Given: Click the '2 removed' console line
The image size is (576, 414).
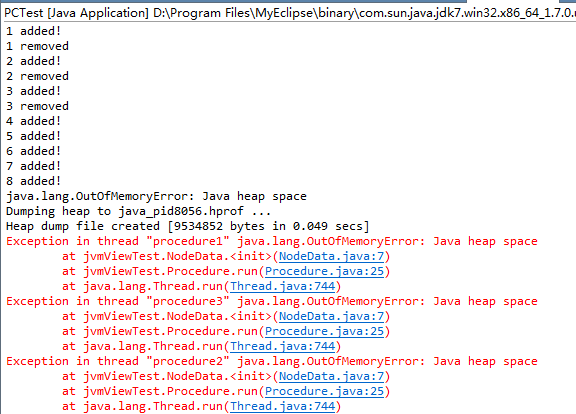Looking at the screenshot, I should [37, 76].
